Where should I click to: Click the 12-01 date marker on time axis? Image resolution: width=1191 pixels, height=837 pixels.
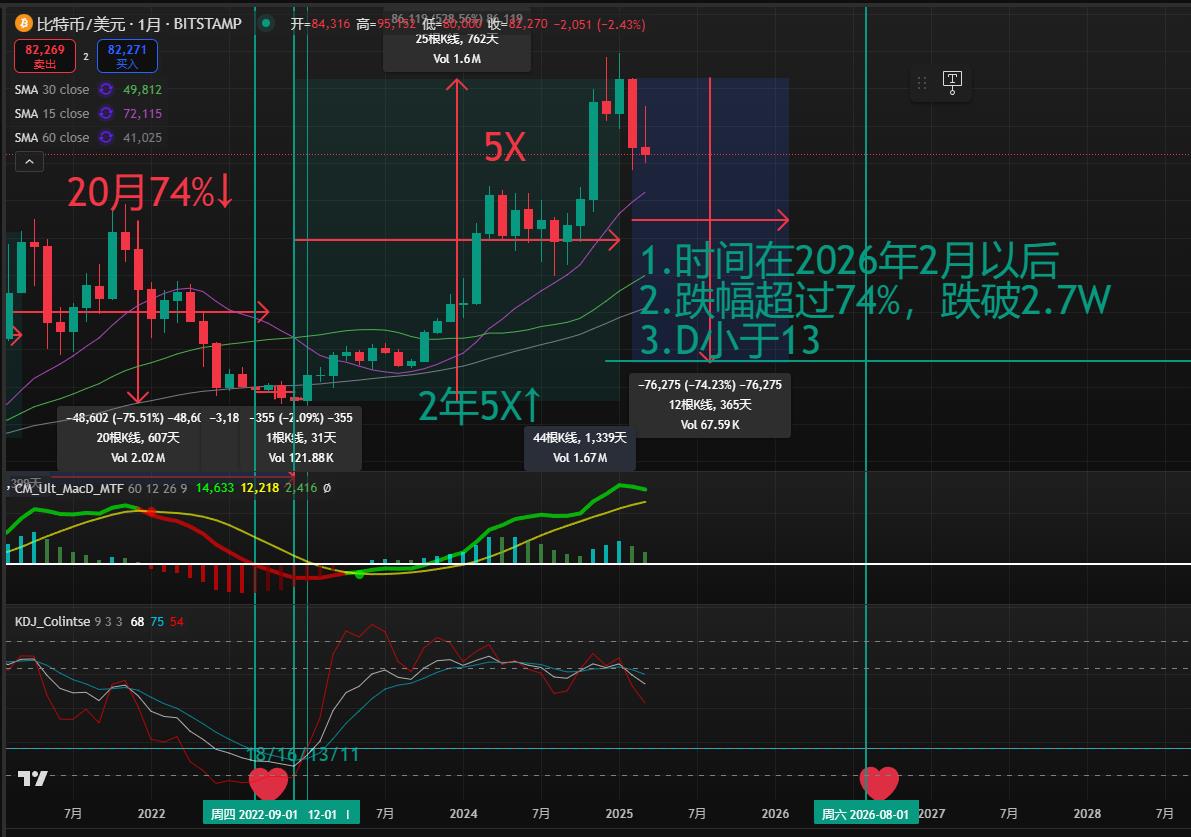(322, 814)
